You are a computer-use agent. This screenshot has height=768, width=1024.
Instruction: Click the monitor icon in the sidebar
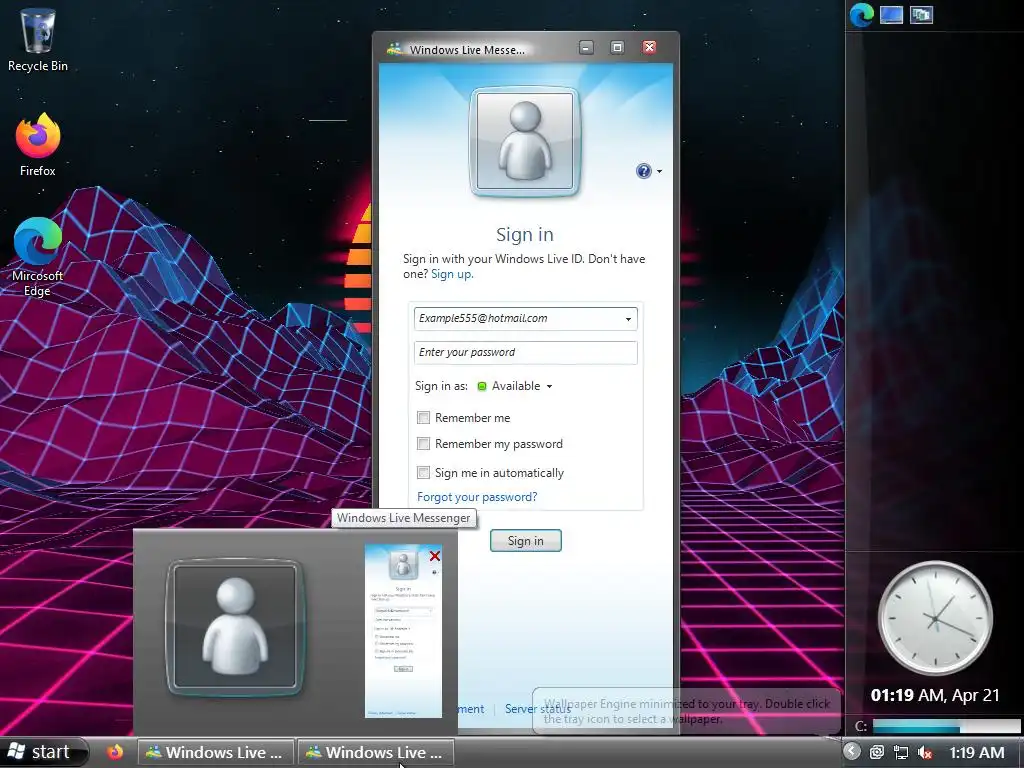point(891,14)
